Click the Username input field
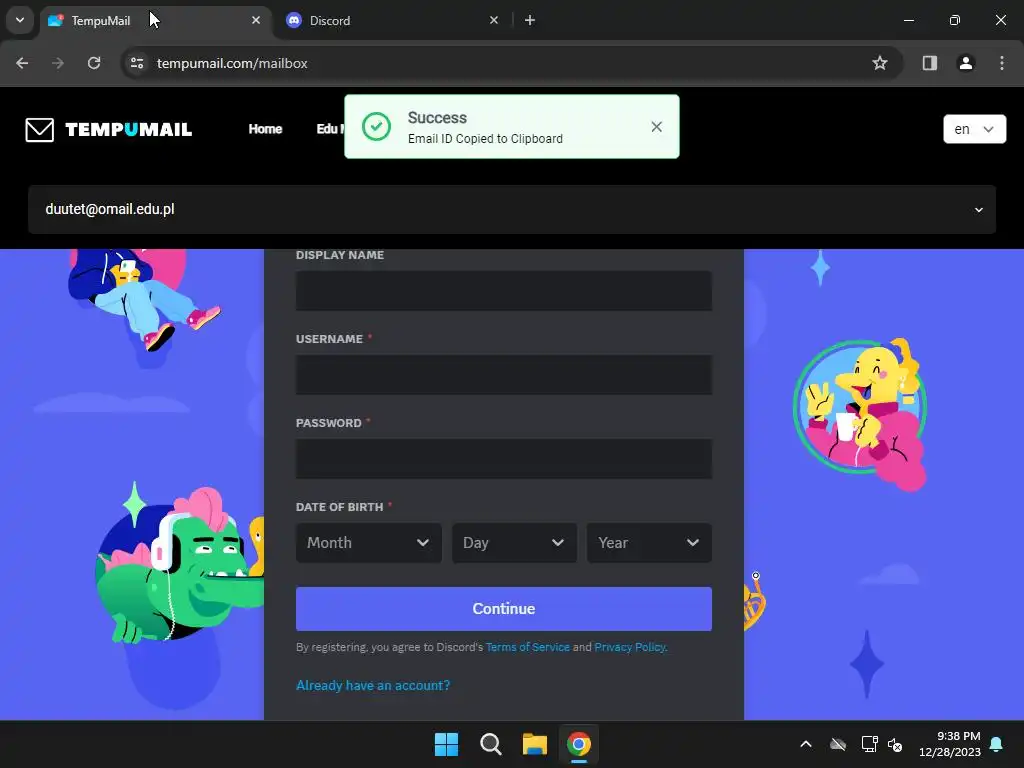This screenshot has height=768, width=1024. [x=504, y=375]
